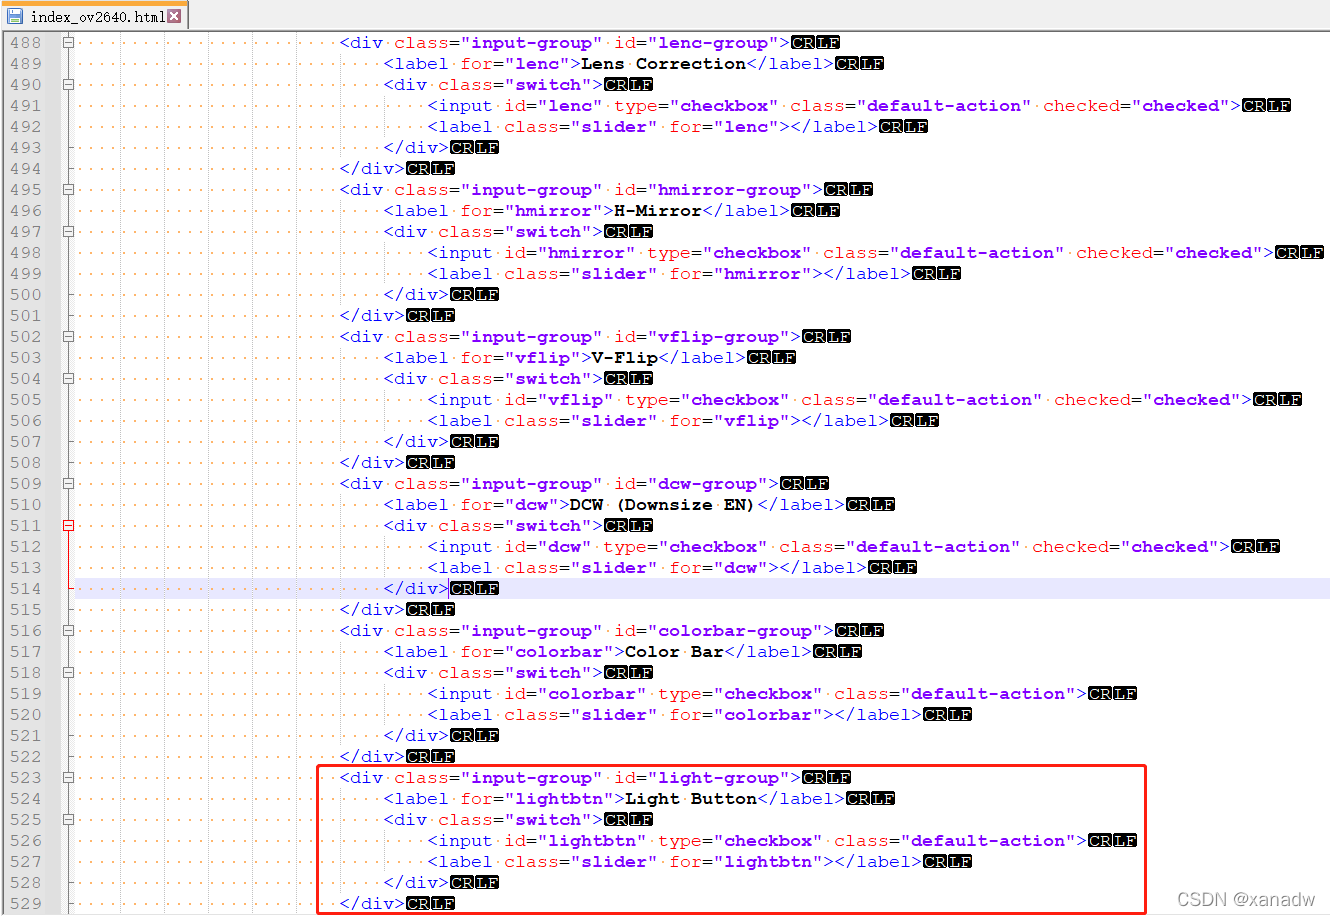Close the index_ov2640.html tab

(174, 16)
